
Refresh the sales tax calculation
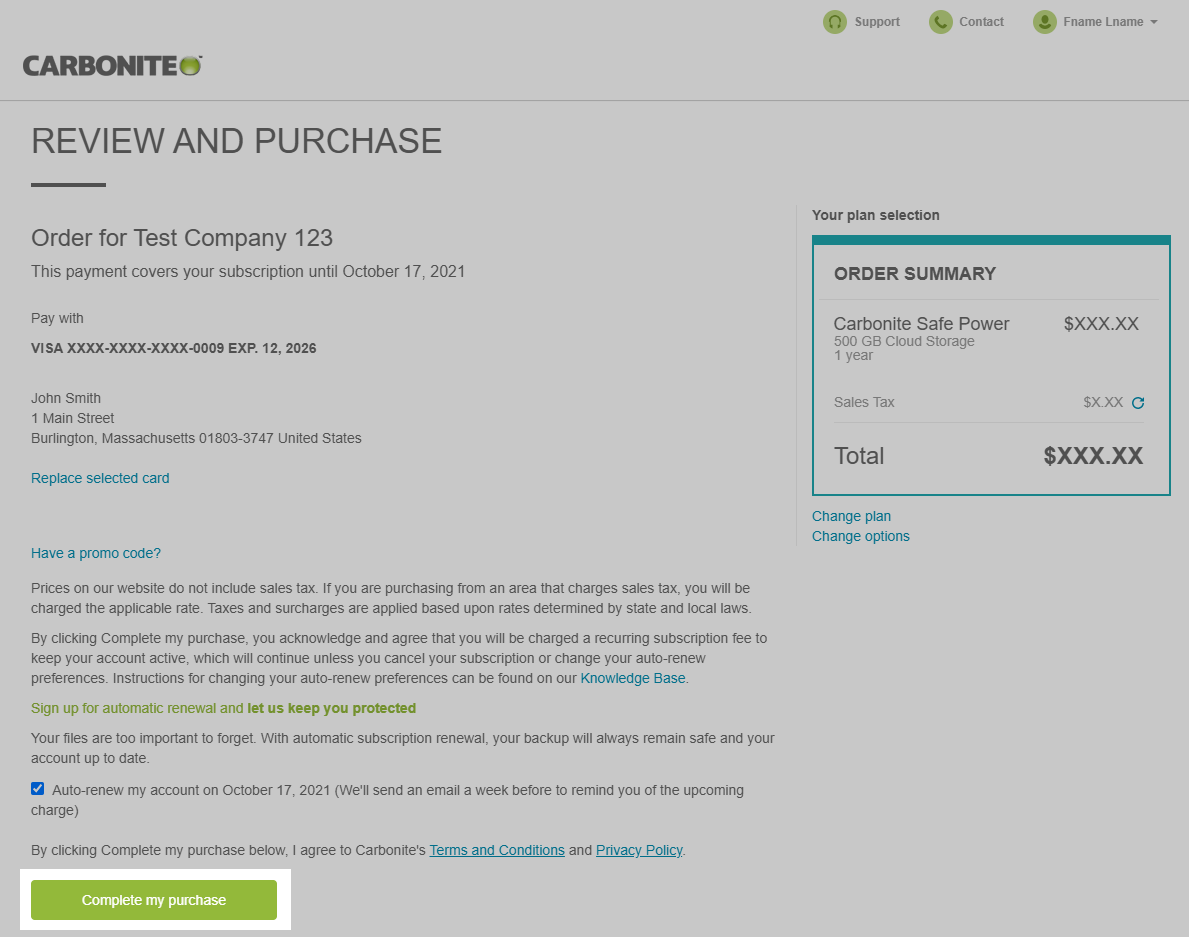(x=1138, y=402)
